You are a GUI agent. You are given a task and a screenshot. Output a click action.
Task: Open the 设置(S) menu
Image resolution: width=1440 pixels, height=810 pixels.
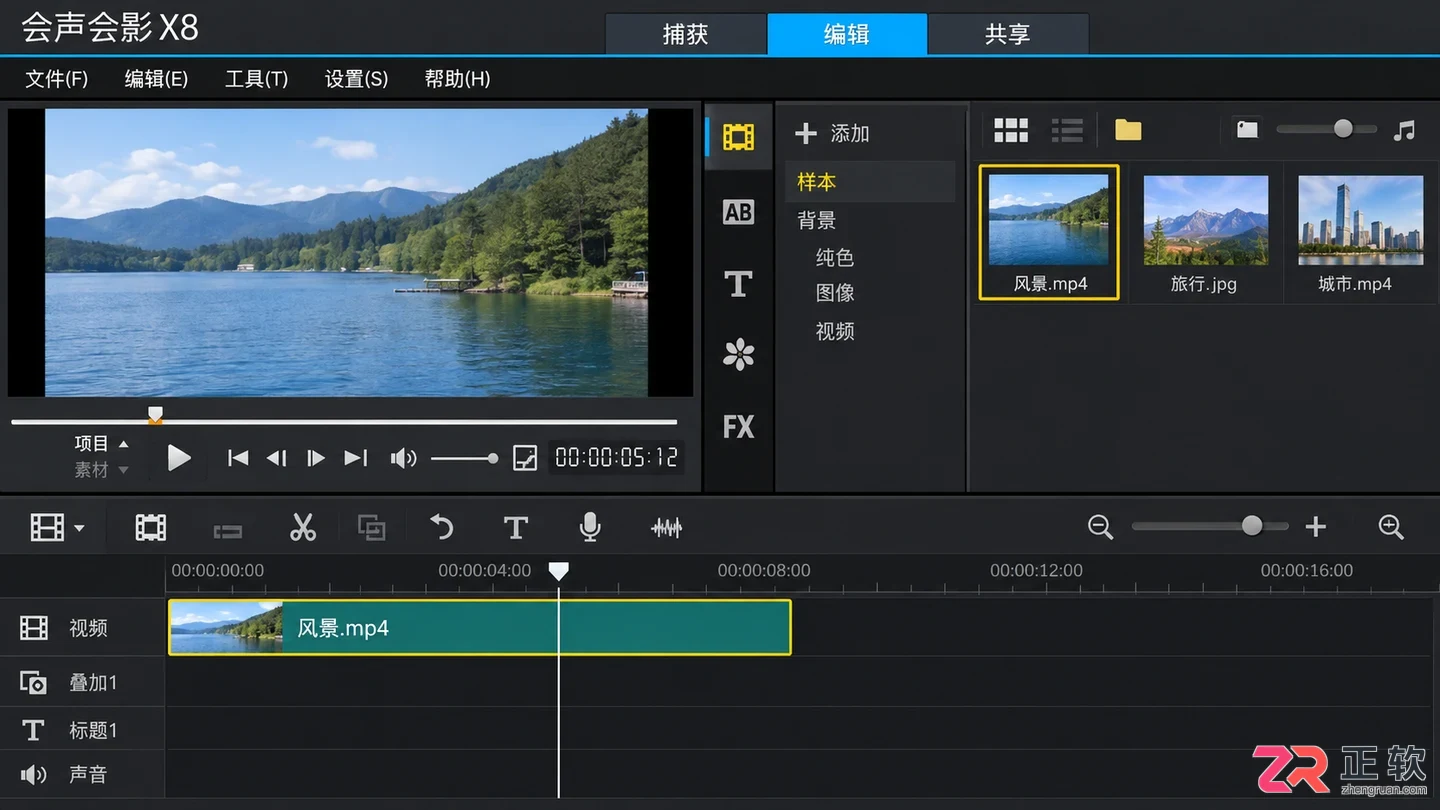356,79
